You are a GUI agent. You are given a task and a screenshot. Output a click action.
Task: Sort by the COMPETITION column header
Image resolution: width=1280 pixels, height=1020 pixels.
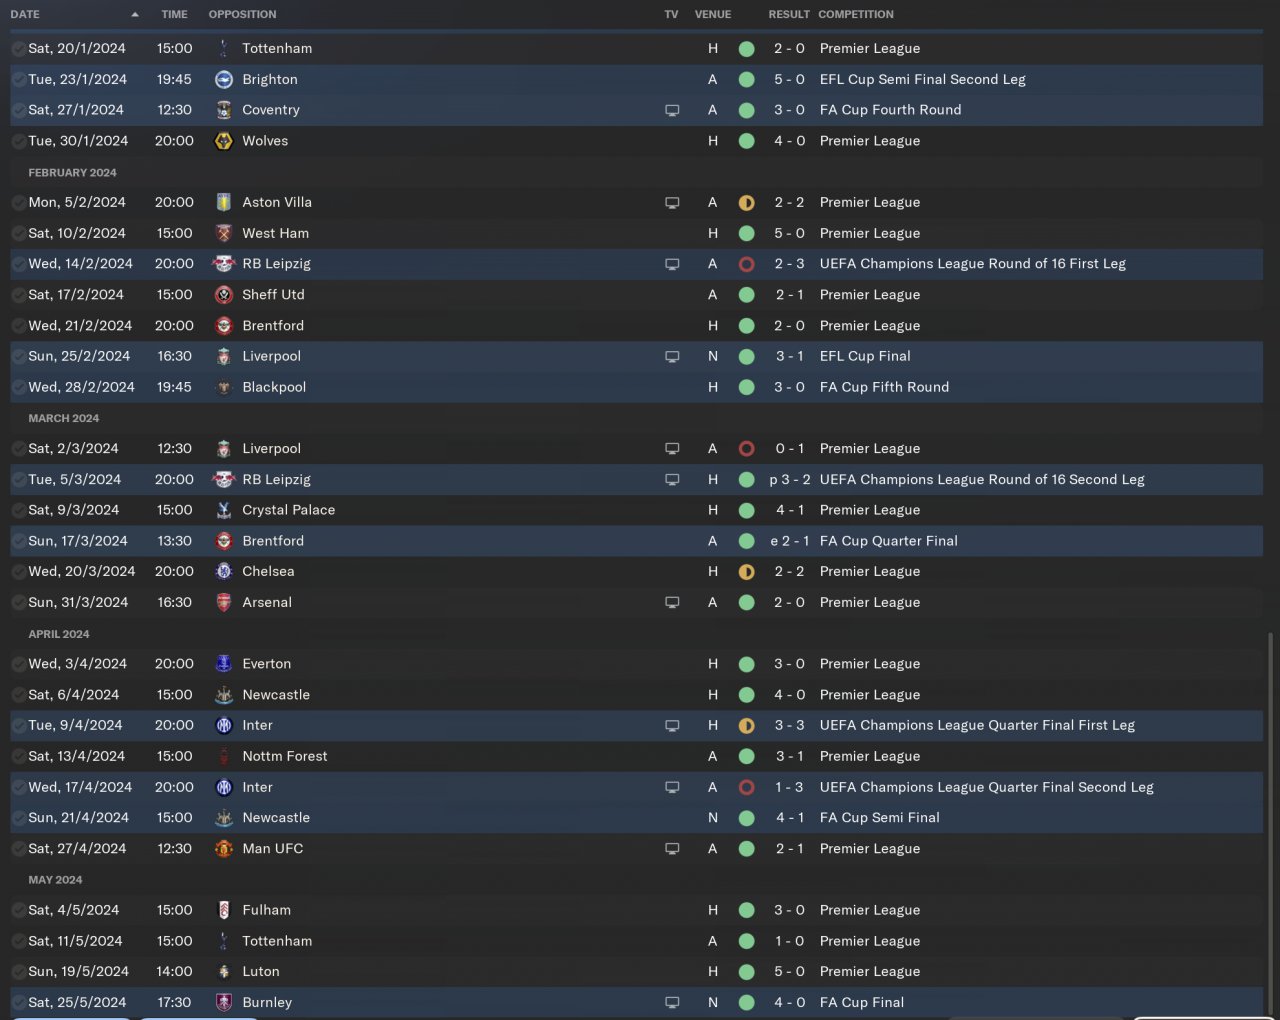click(x=855, y=14)
